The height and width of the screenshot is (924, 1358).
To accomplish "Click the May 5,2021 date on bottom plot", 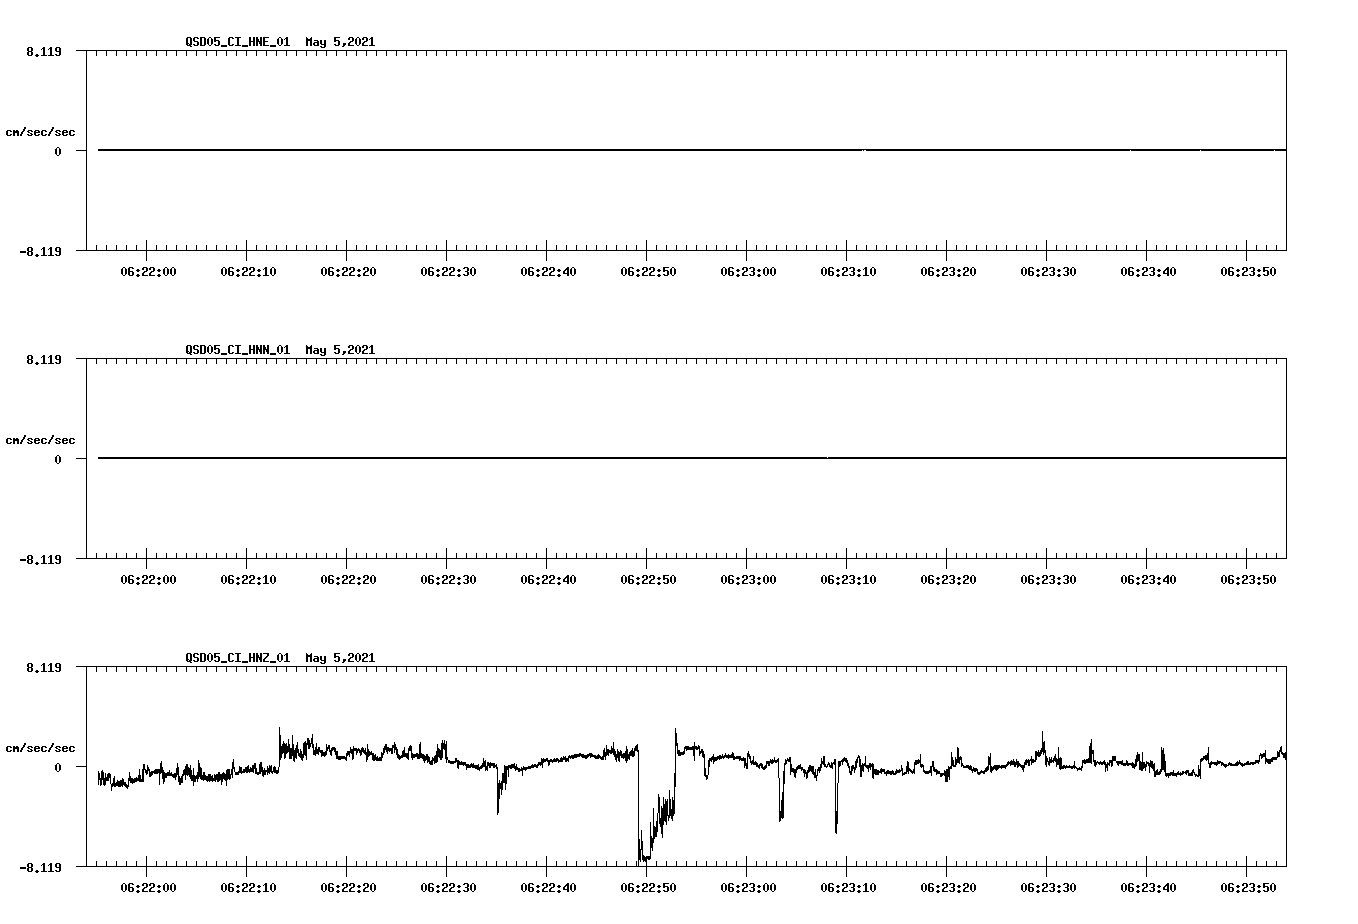I will [x=339, y=658].
